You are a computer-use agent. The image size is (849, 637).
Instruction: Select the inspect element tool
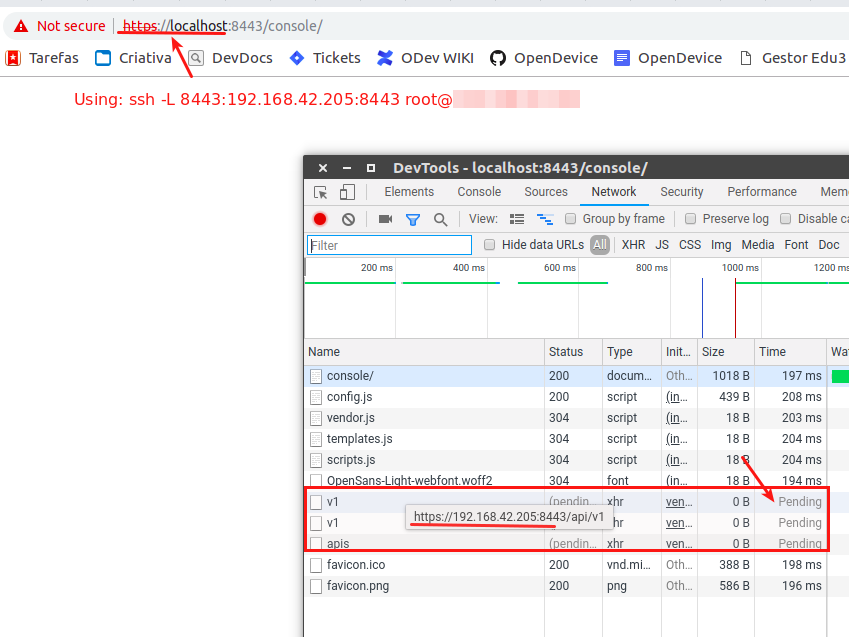(x=319, y=191)
